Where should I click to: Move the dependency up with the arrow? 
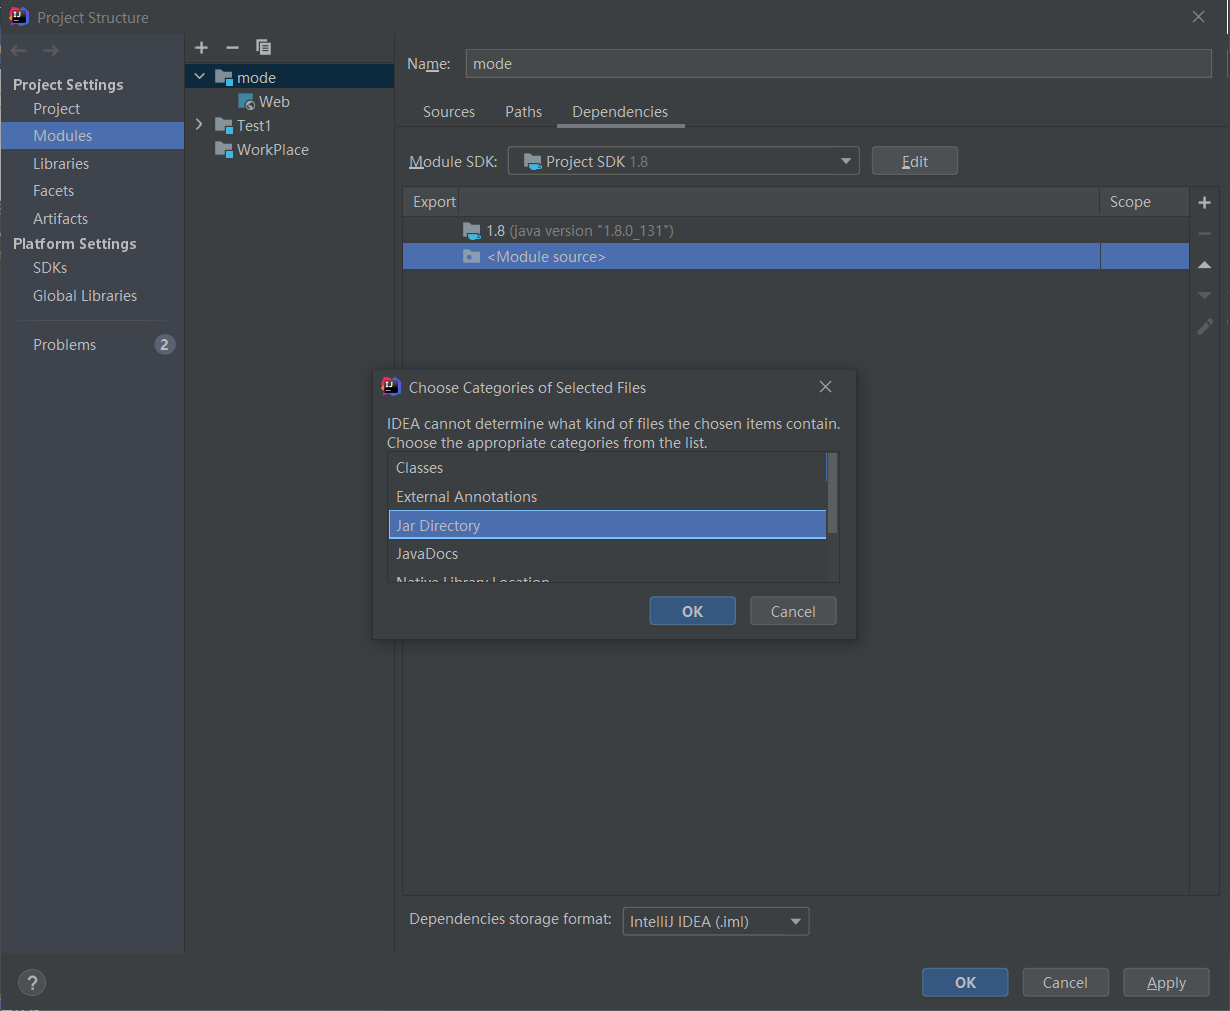click(1204, 265)
